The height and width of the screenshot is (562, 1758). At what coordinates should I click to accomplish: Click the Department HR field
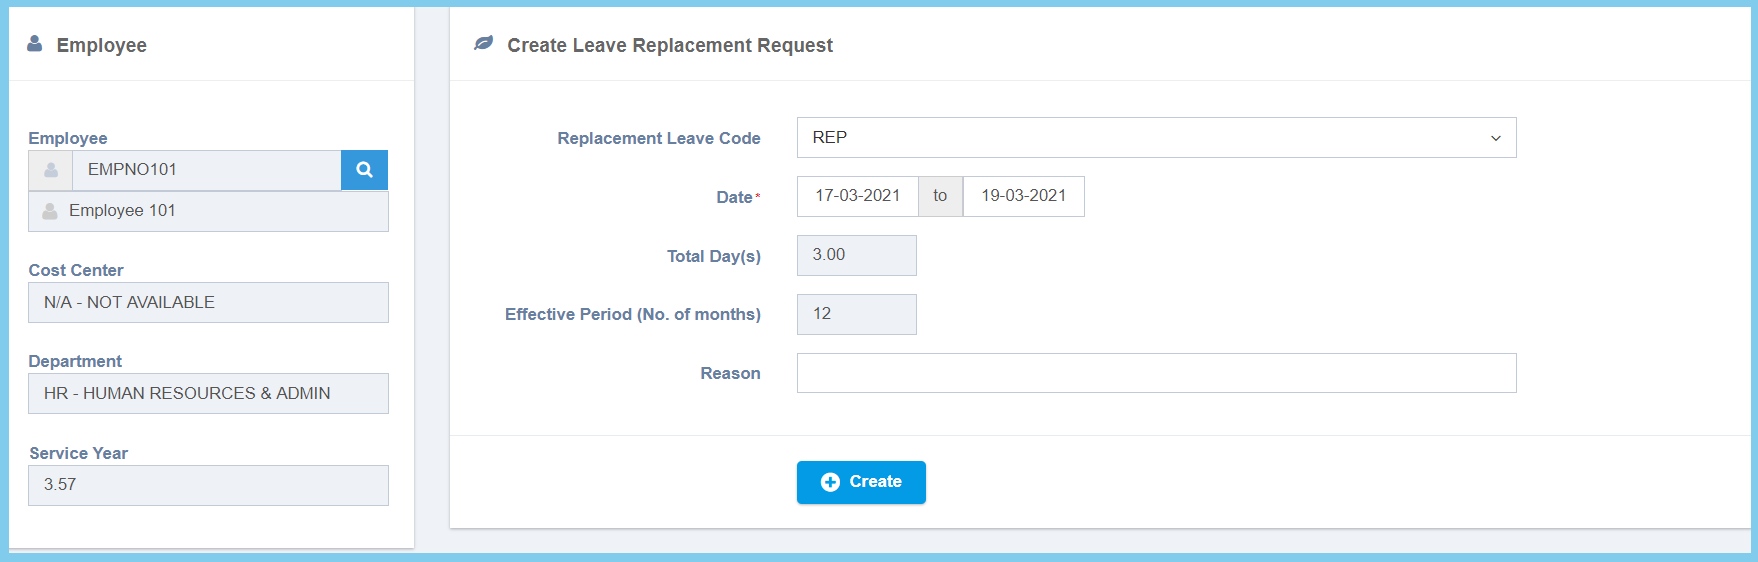208,394
